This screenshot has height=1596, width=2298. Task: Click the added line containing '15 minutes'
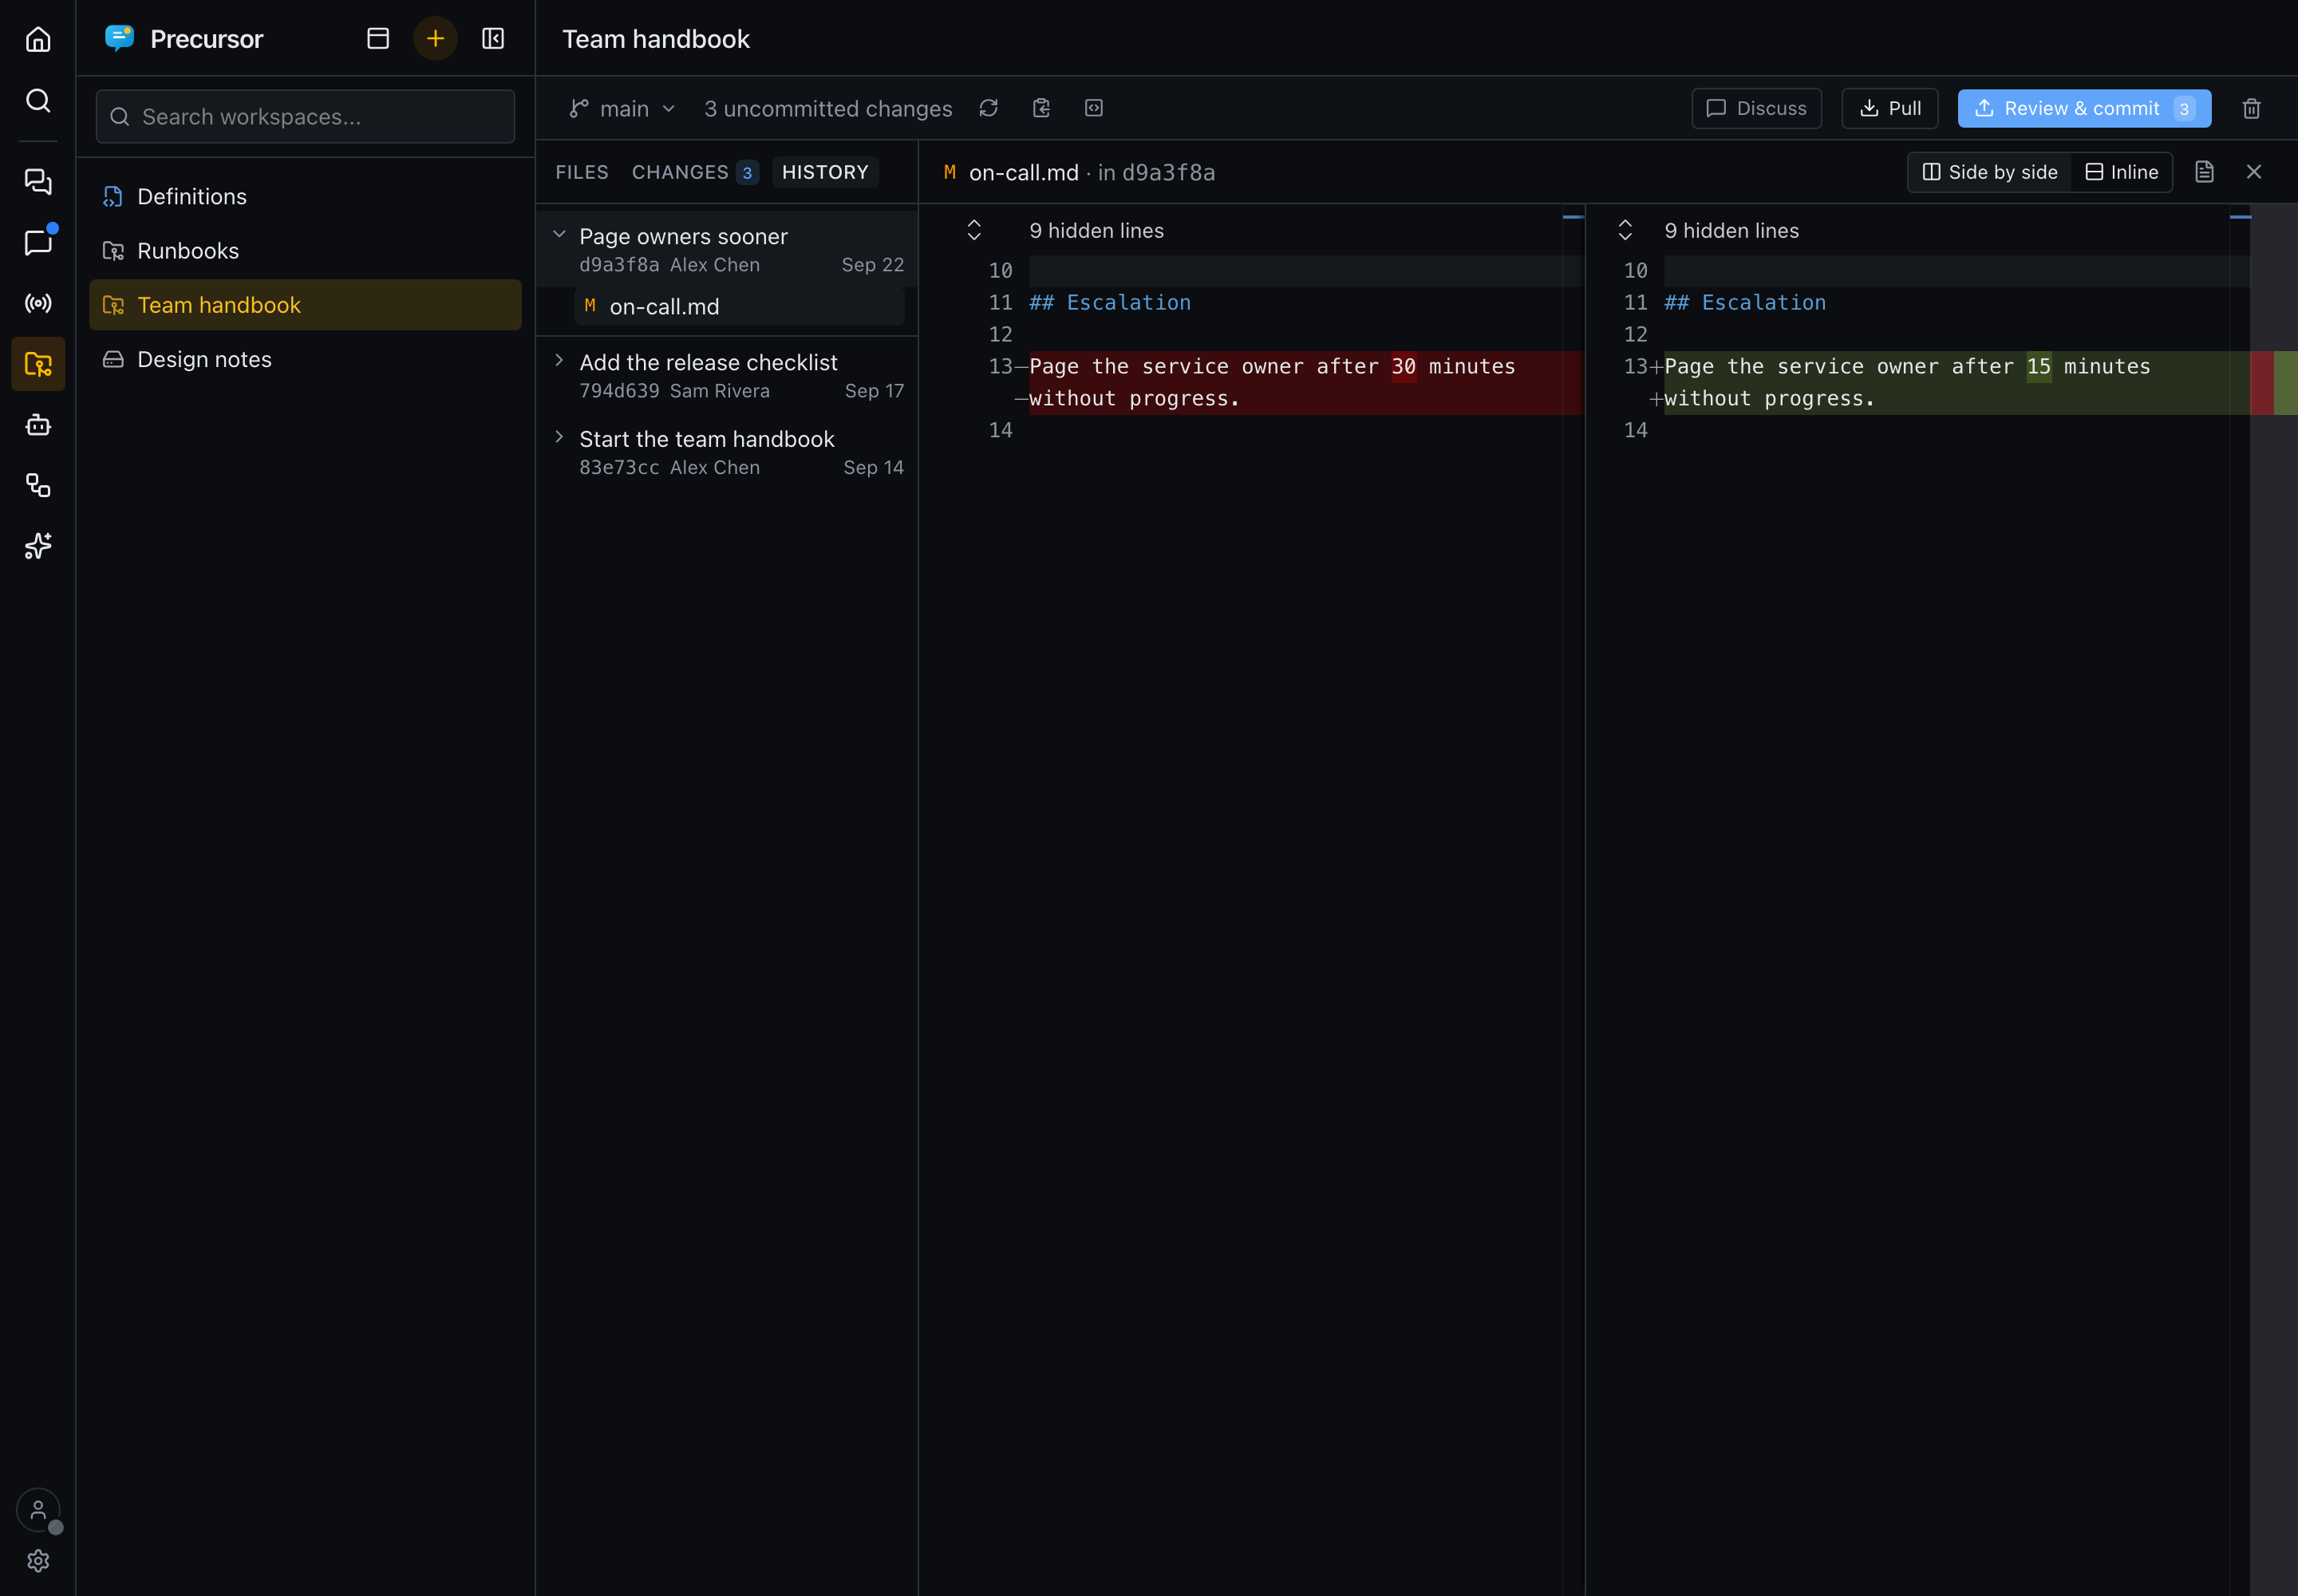pyautogui.click(x=1956, y=382)
